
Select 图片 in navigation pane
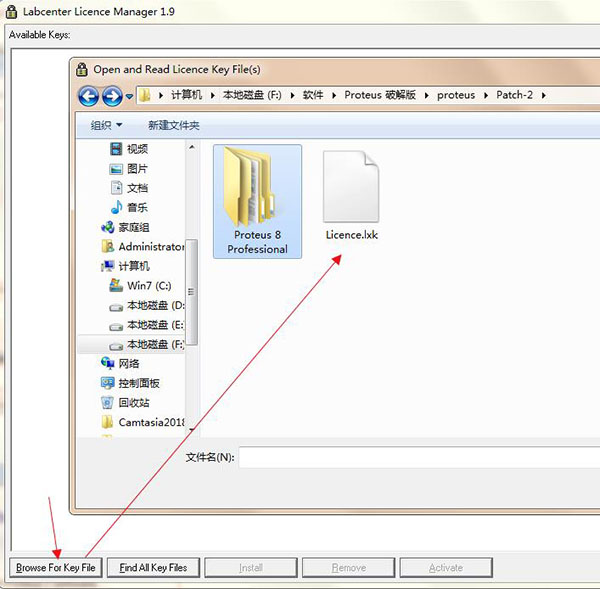(129, 168)
